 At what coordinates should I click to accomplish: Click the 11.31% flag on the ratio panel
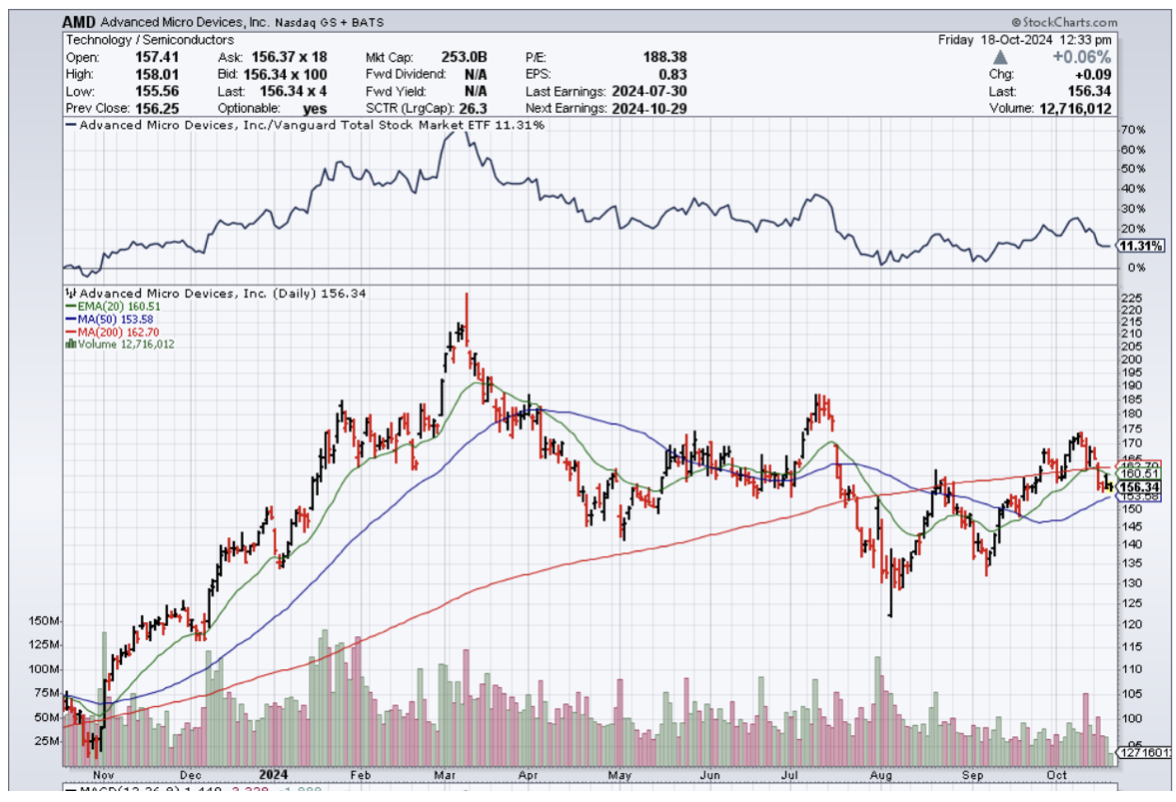(1141, 246)
